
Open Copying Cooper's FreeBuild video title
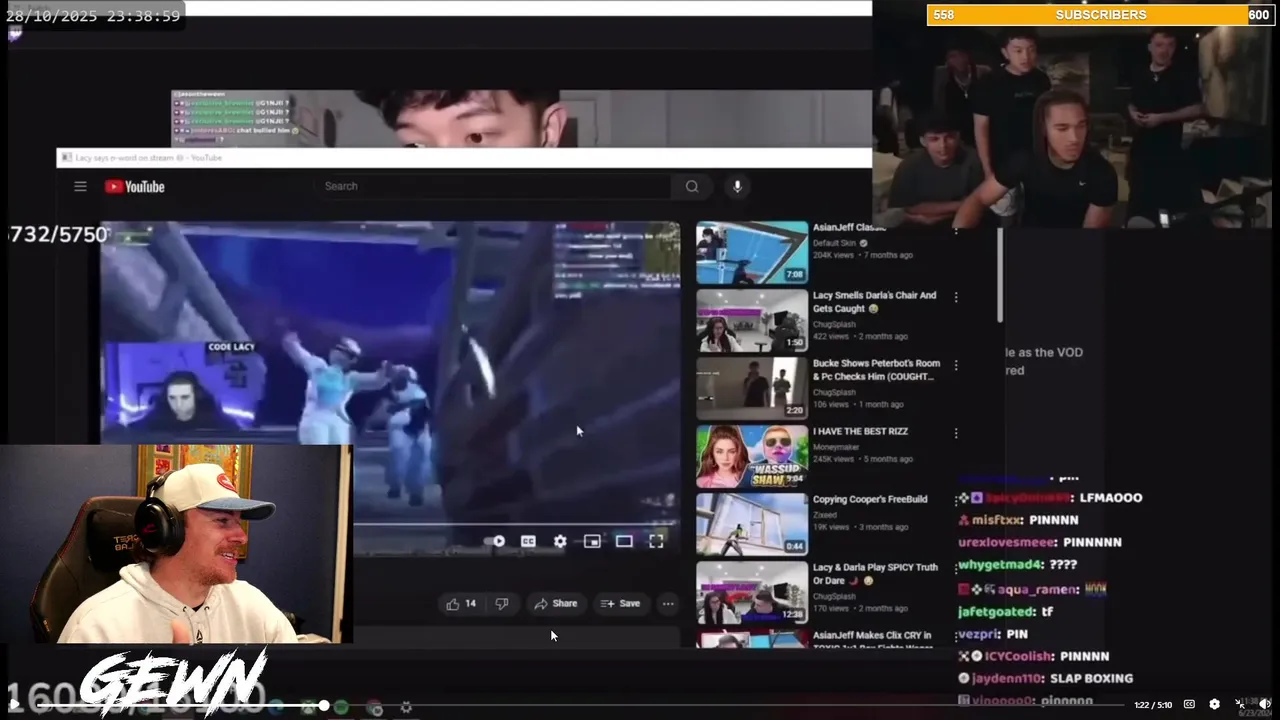pos(870,499)
